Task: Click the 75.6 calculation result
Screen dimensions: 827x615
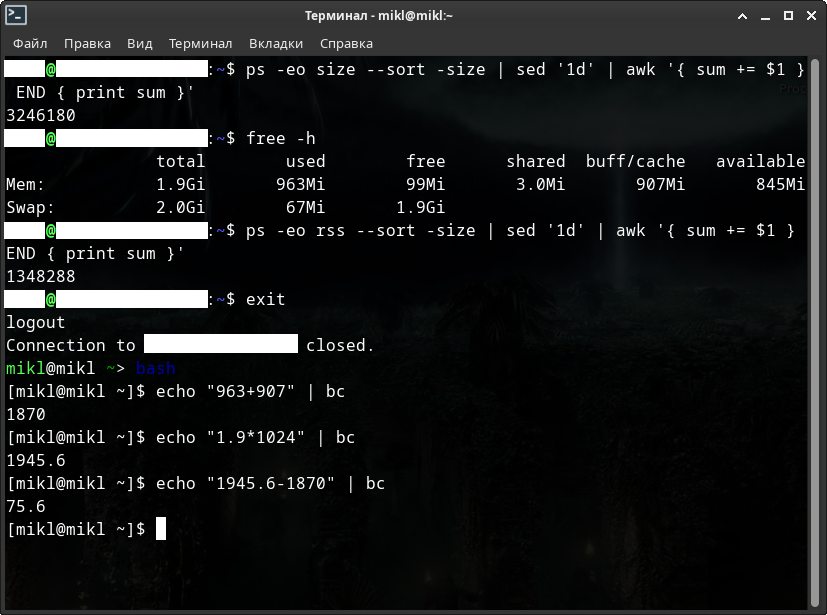Action: coord(26,506)
